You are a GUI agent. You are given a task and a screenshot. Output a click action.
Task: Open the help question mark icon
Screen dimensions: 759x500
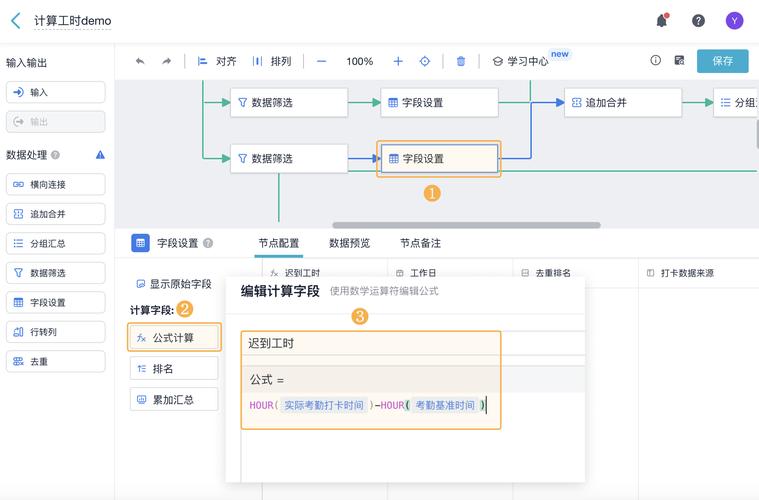698,21
